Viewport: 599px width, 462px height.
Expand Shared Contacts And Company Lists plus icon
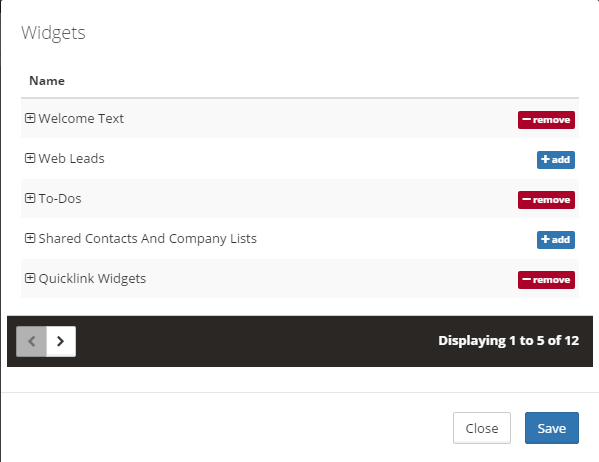(30, 238)
